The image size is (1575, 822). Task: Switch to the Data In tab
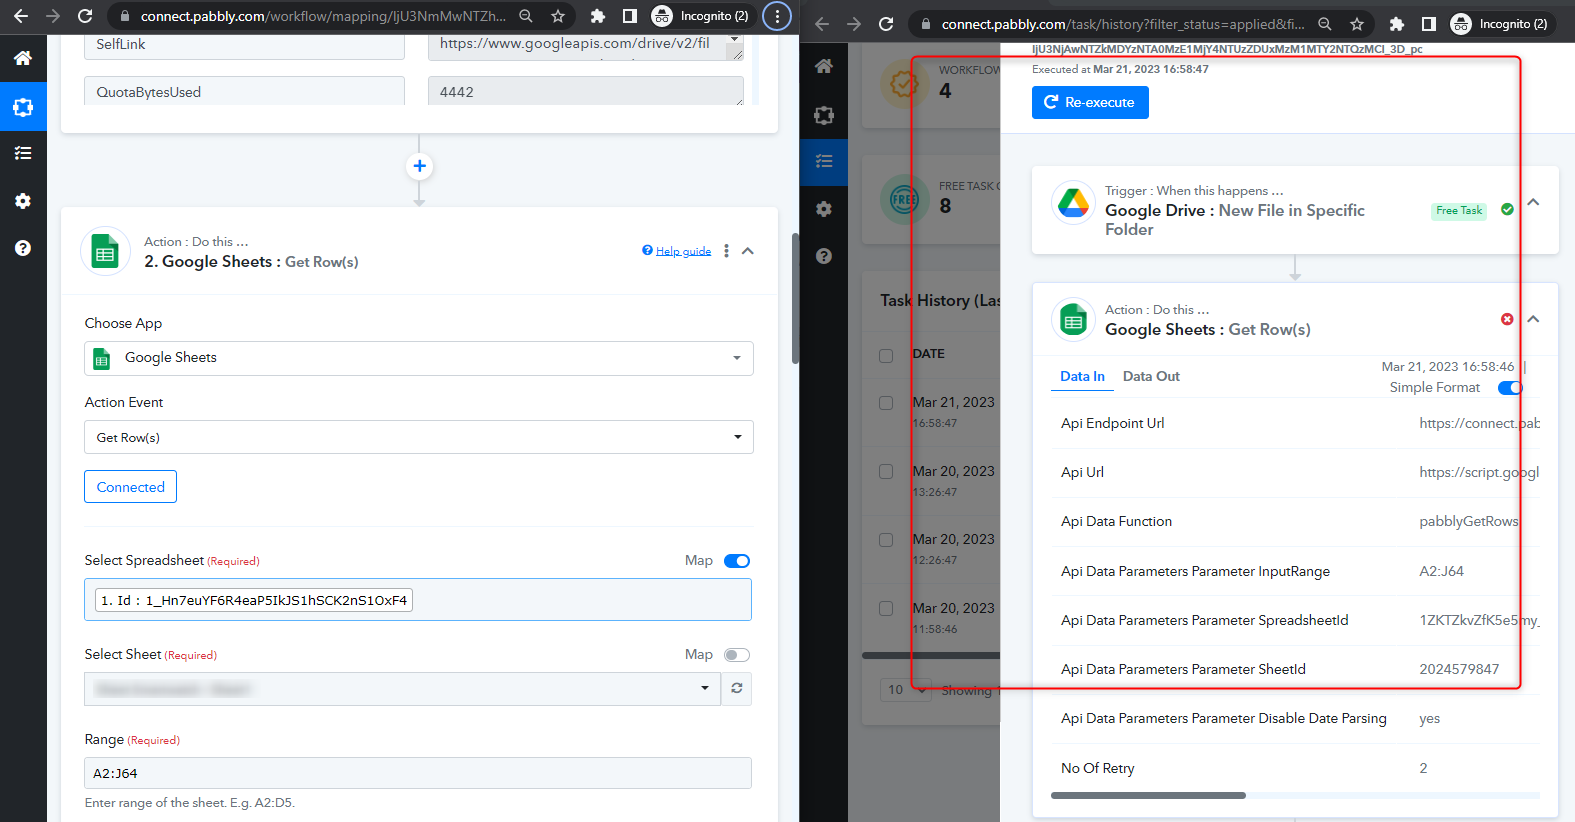pos(1082,376)
